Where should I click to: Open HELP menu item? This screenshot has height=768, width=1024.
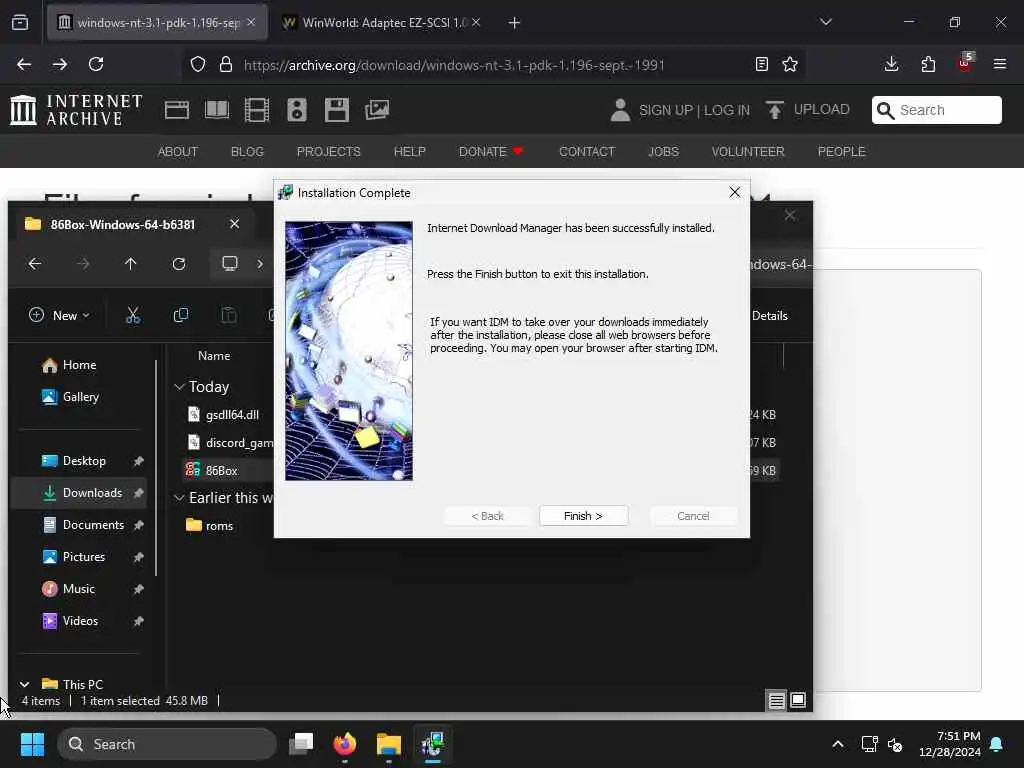pos(409,152)
